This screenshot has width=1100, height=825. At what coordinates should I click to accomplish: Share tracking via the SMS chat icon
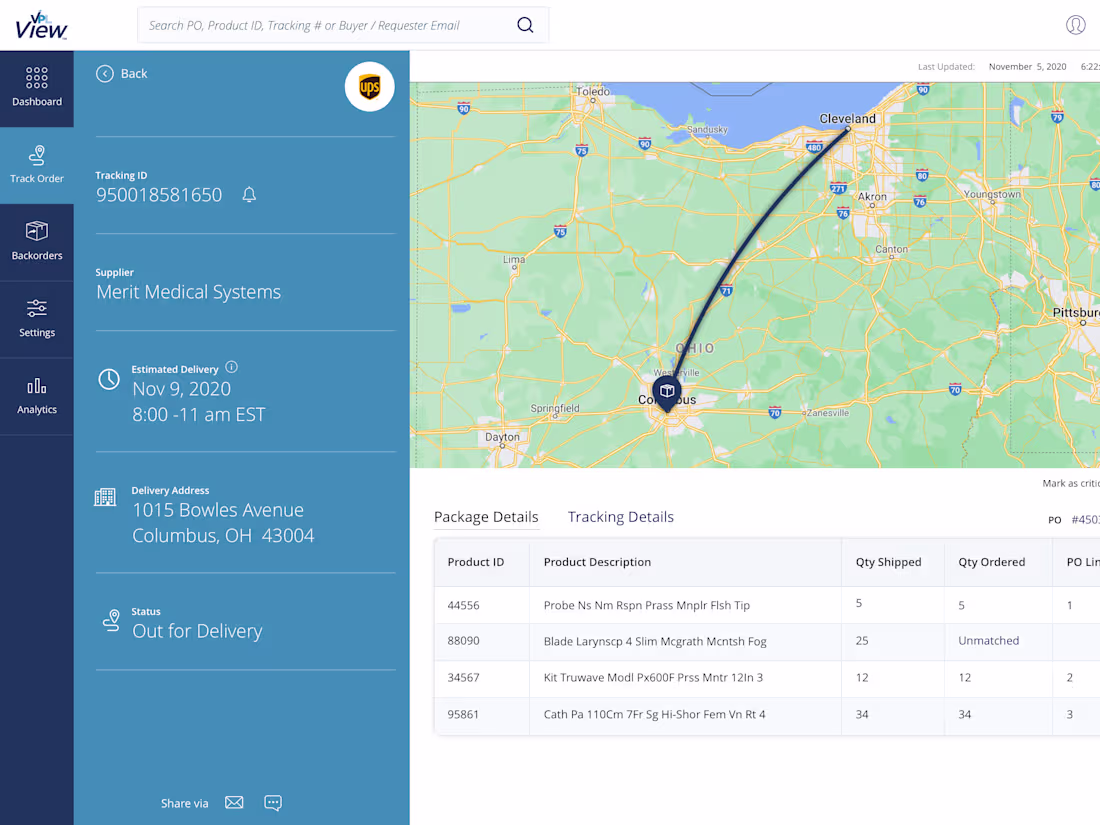(x=273, y=802)
